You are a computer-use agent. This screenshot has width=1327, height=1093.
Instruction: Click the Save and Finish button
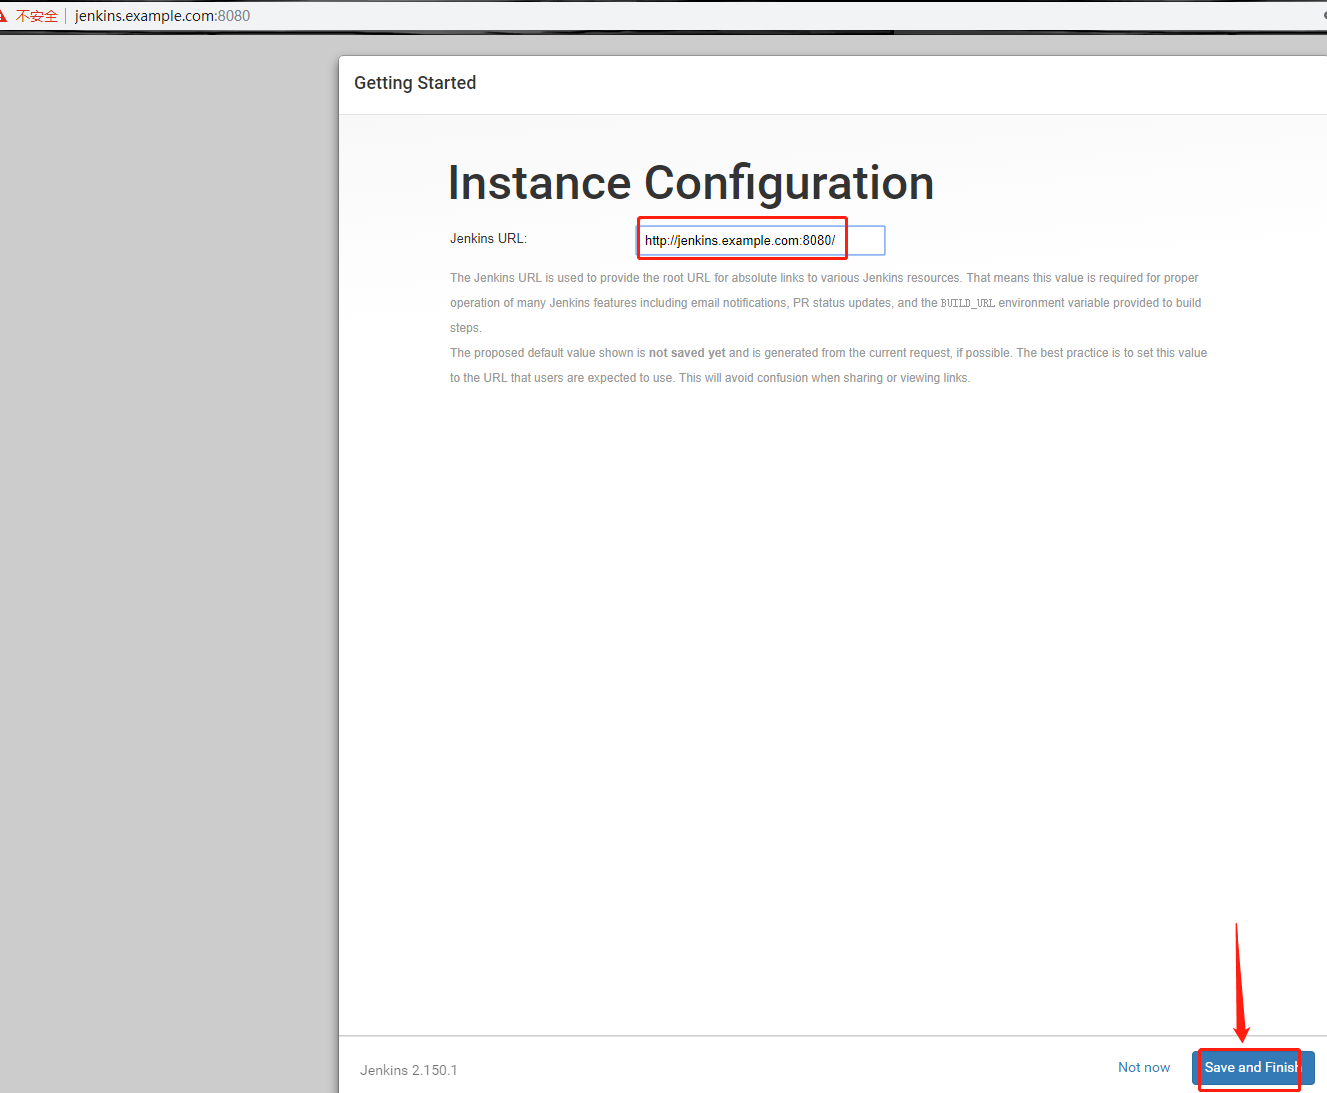[x=1253, y=1067]
